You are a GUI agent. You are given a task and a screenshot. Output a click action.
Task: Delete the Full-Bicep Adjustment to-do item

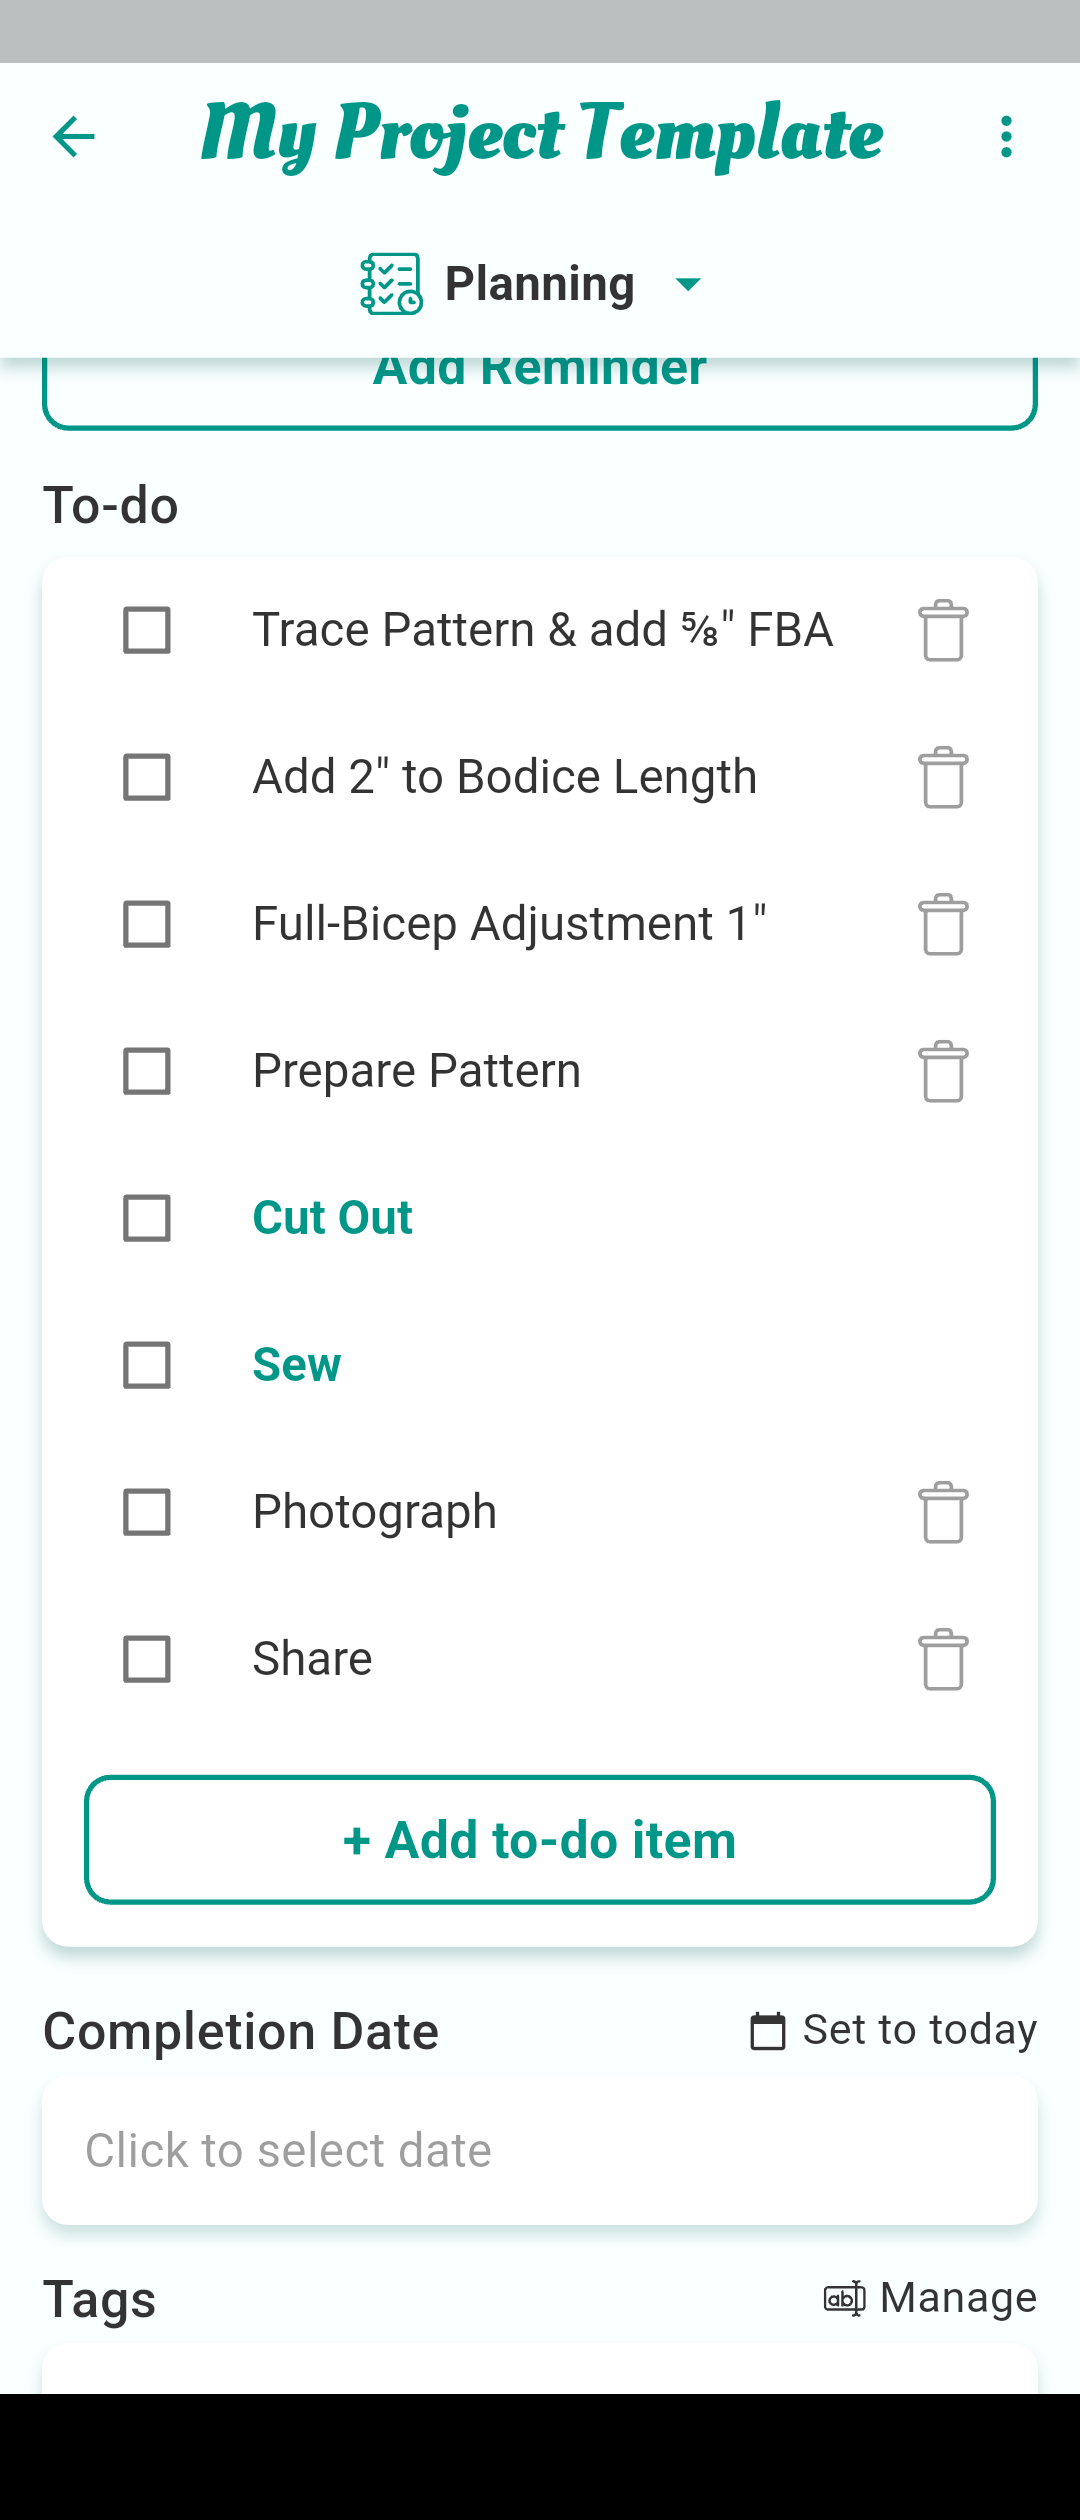point(943,925)
